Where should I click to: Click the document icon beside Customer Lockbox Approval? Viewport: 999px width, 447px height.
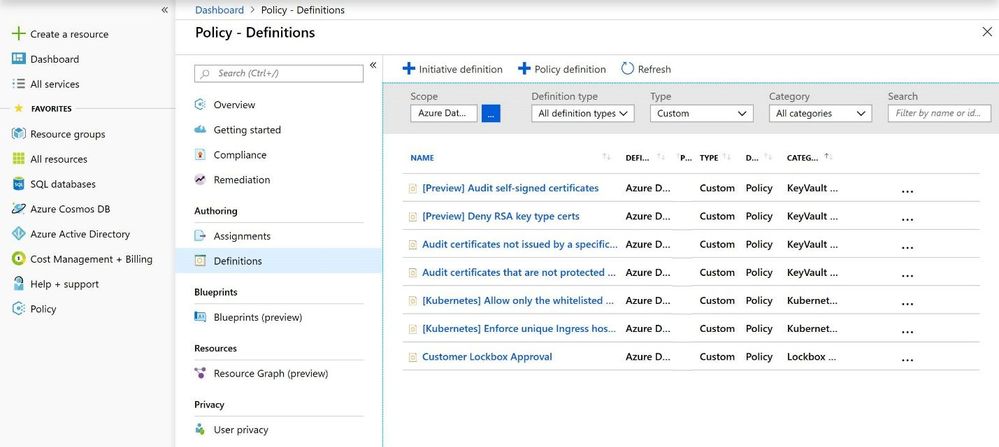[412, 357]
